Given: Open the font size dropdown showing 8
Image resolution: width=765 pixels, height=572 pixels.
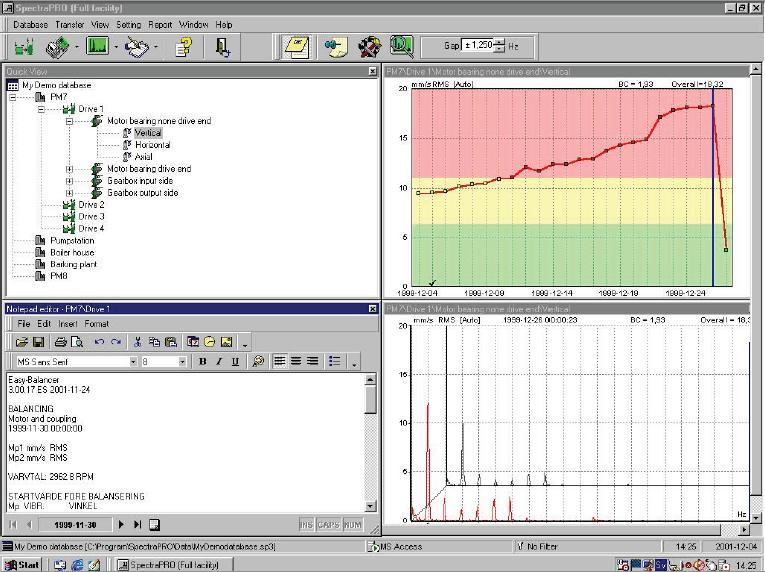Looking at the screenshot, I should click(x=182, y=361).
